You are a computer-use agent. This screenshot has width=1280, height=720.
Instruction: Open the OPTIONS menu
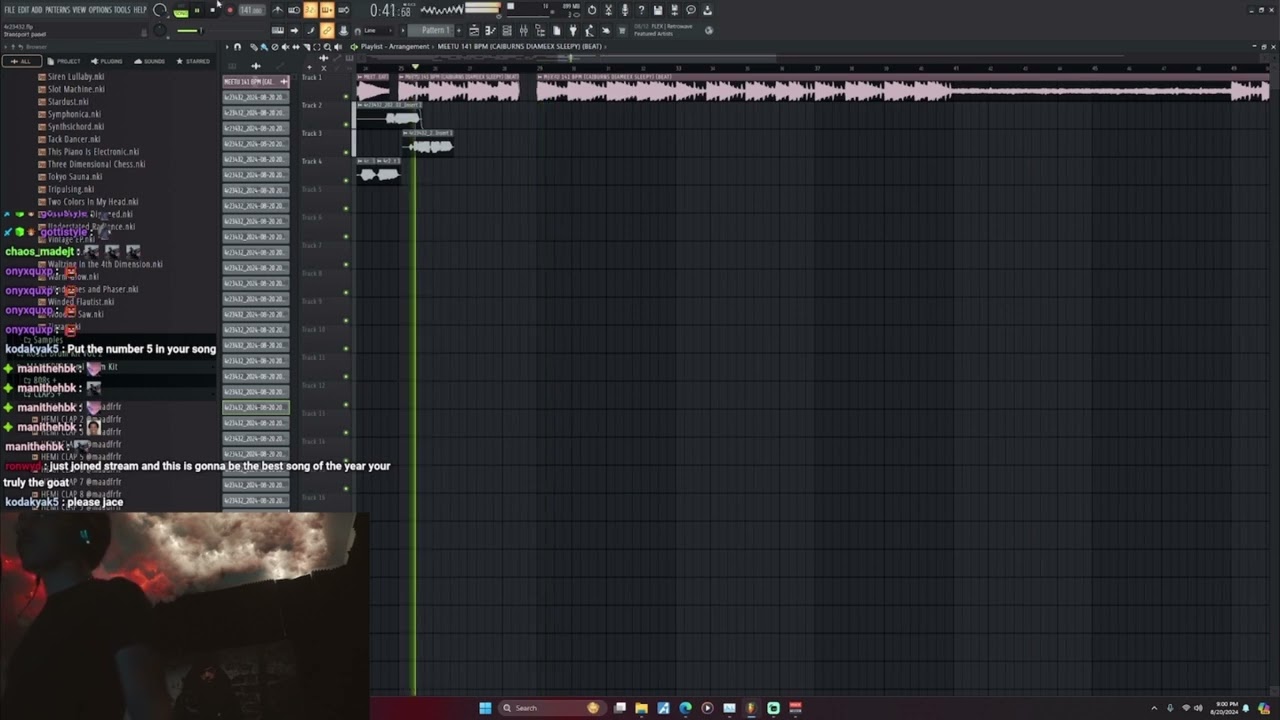tap(100, 9)
